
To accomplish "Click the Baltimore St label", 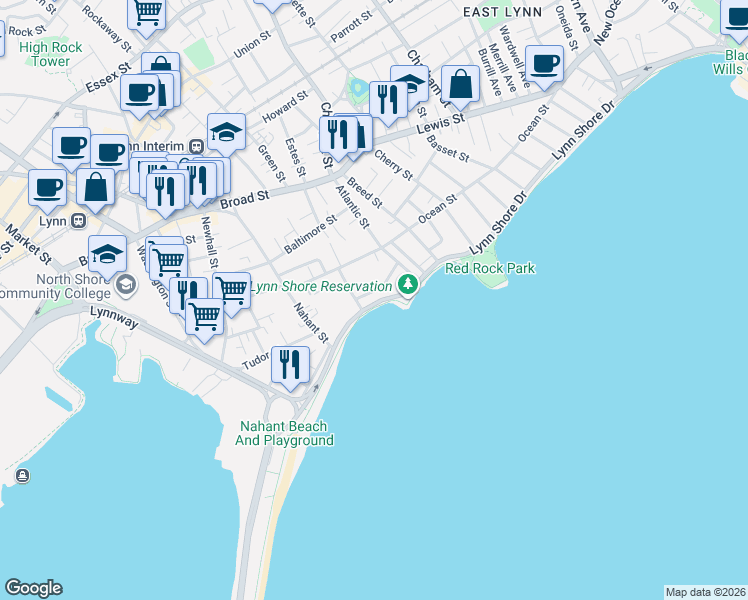I will point(311,234).
